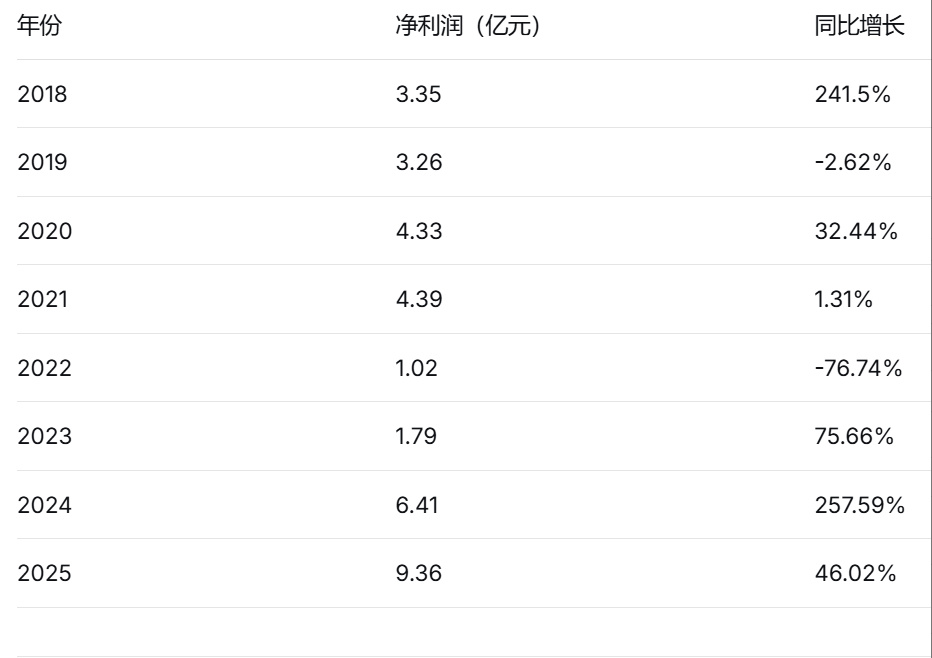Select the 257.59% growth cell
This screenshot has height=658, width=932.
[x=859, y=506]
